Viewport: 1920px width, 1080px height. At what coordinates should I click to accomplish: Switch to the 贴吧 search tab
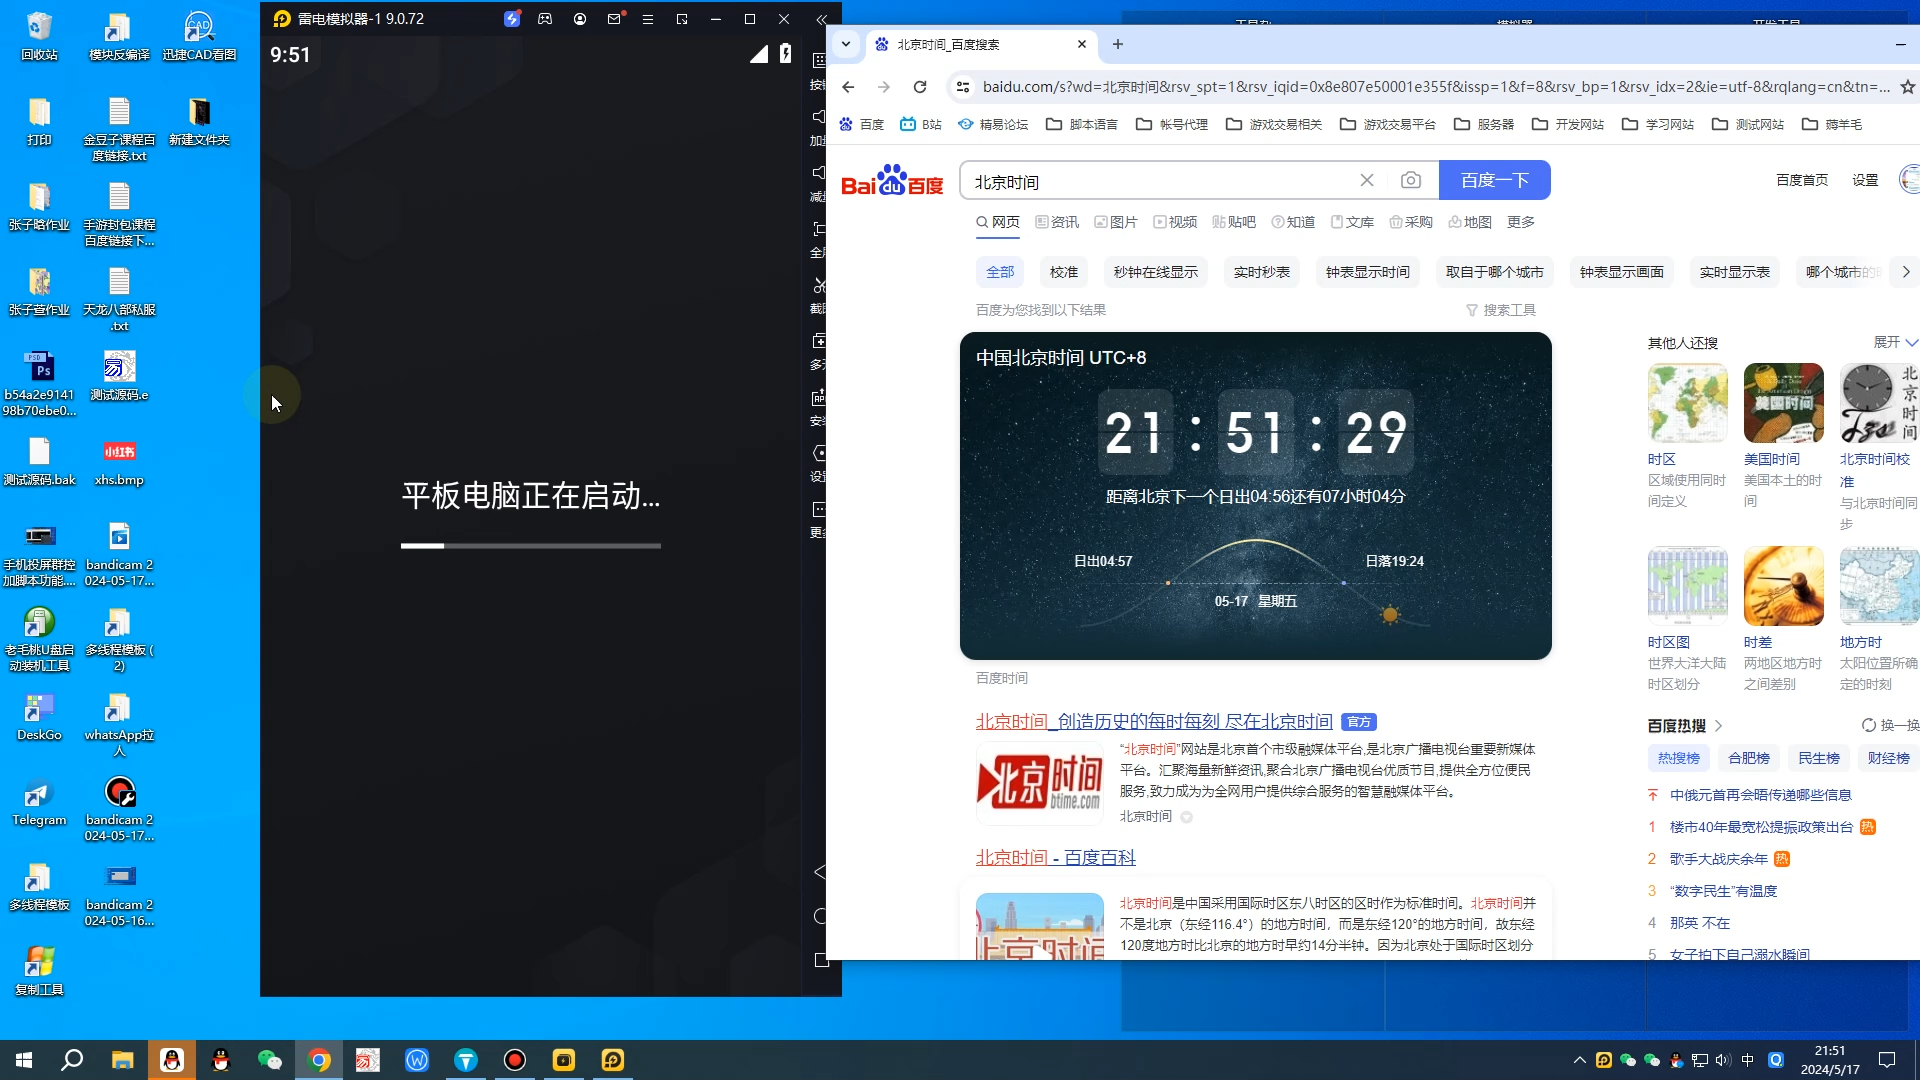point(1234,222)
